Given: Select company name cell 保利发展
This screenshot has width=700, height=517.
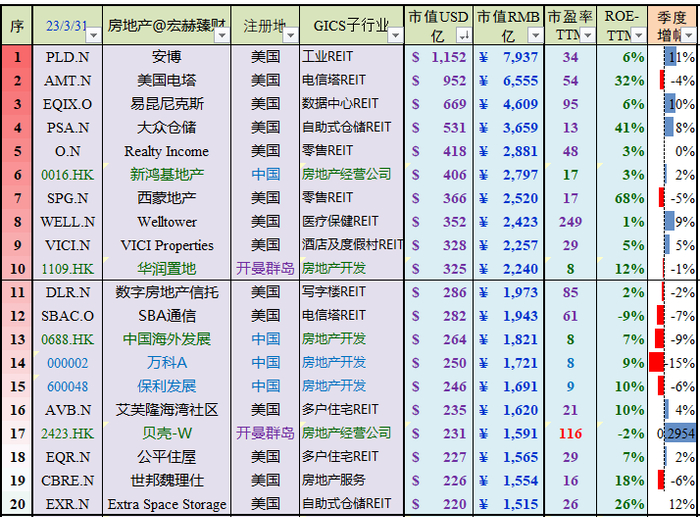Looking at the screenshot, I should click(x=167, y=387).
